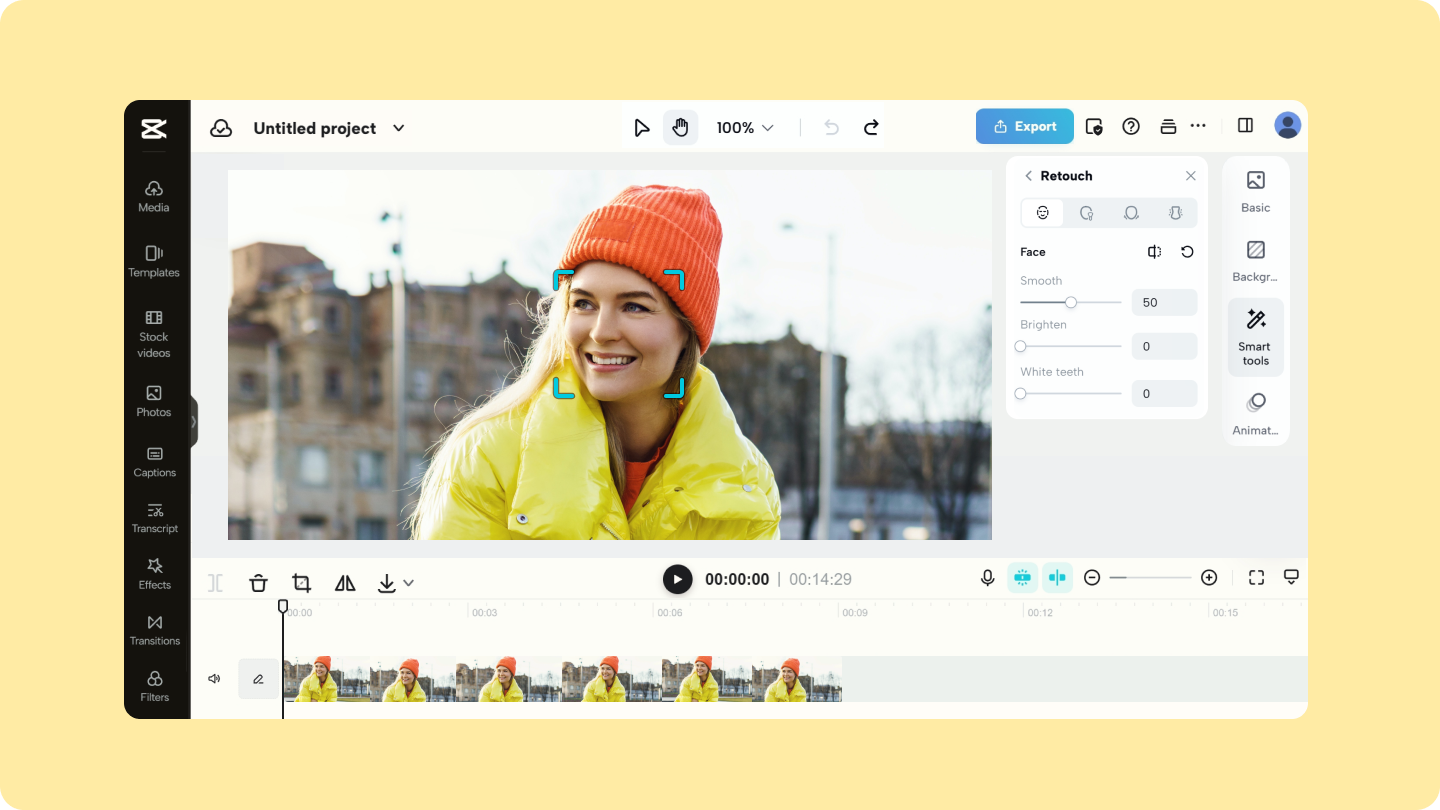Enter fullscreen preview mode
1440x810 pixels.
[x=1257, y=577]
